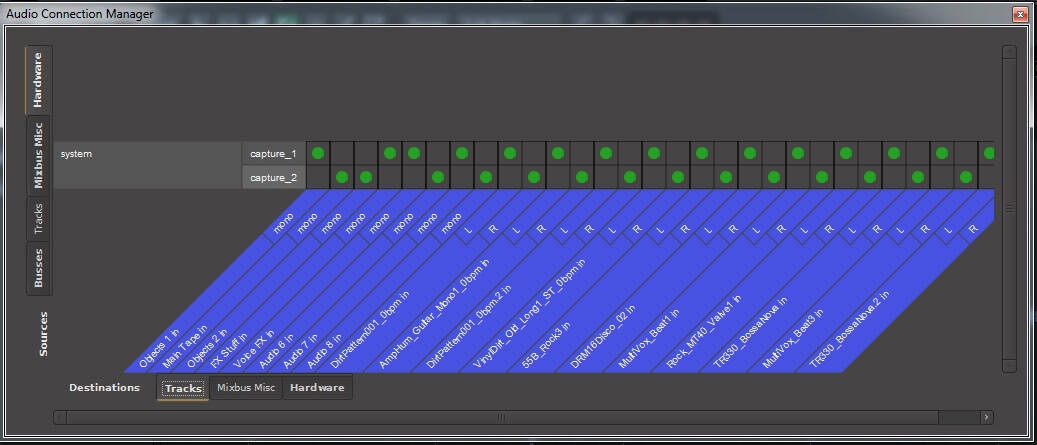The height and width of the screenshot is (445, 1037).
Task: Switch to the Destinations Hardware tab
Action: coord(318,388)
